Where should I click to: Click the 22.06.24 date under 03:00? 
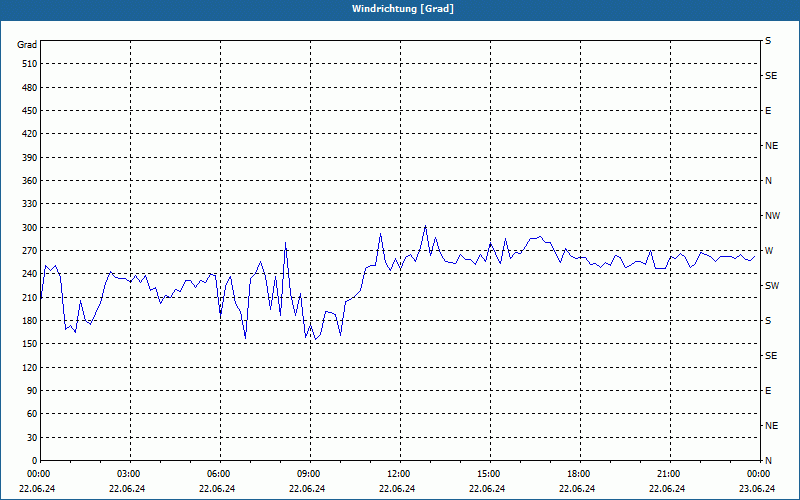[127, 489]
